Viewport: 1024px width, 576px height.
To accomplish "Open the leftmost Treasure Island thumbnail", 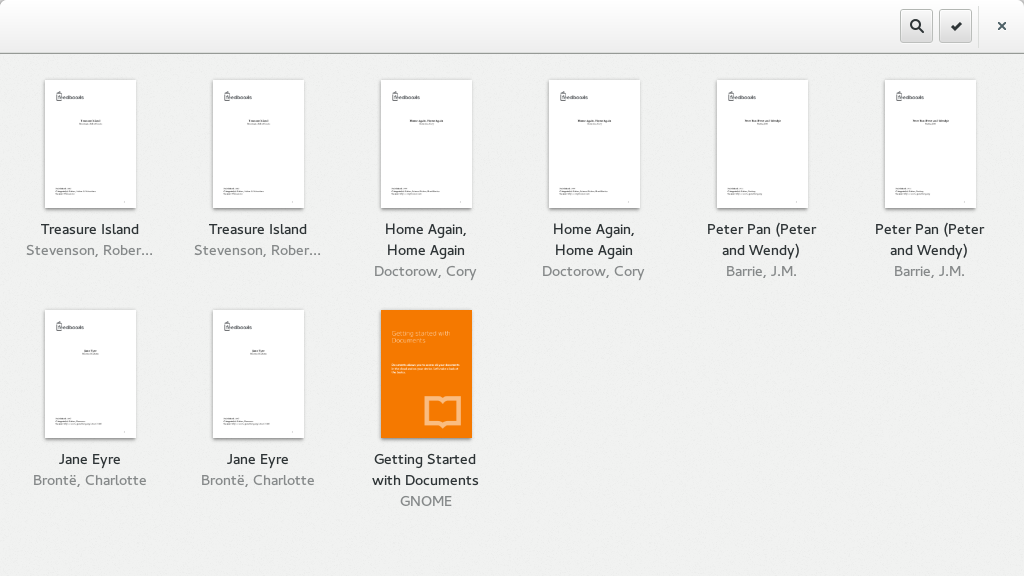I will (x=90, y=144).
